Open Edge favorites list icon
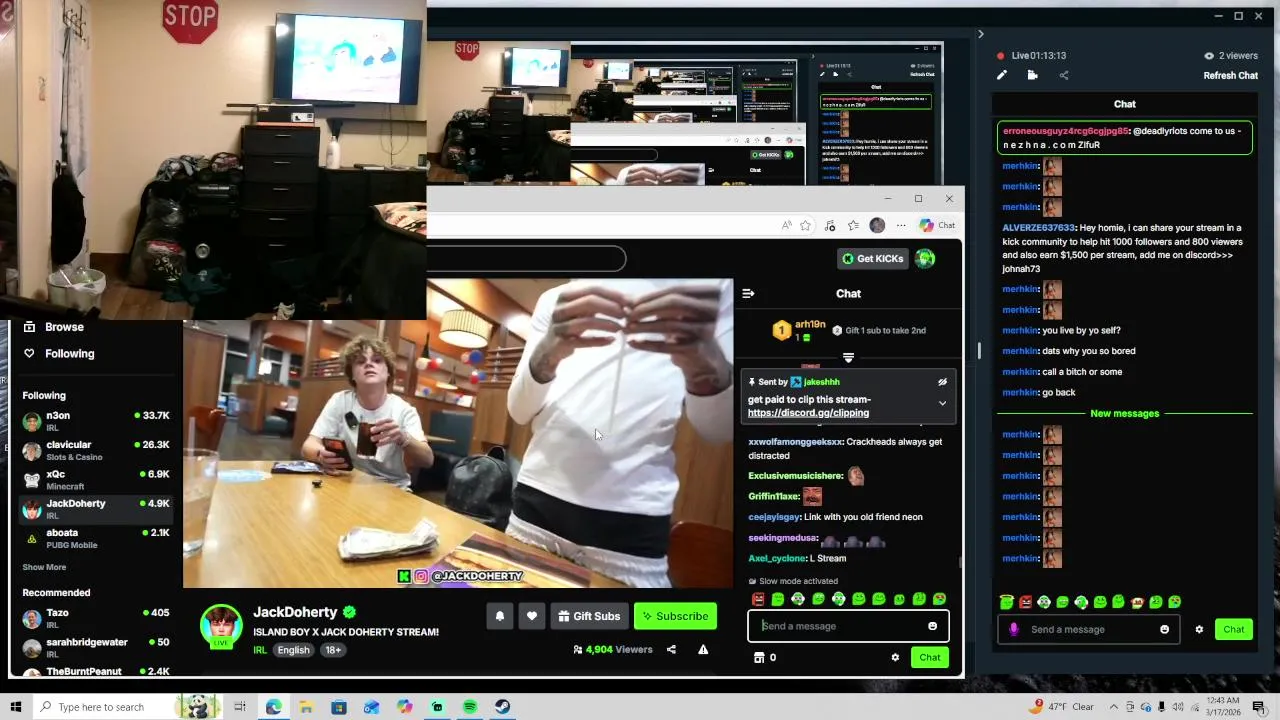Image resolution: width=1280 pixels, height=720 pixels. [x=853, y=226]
